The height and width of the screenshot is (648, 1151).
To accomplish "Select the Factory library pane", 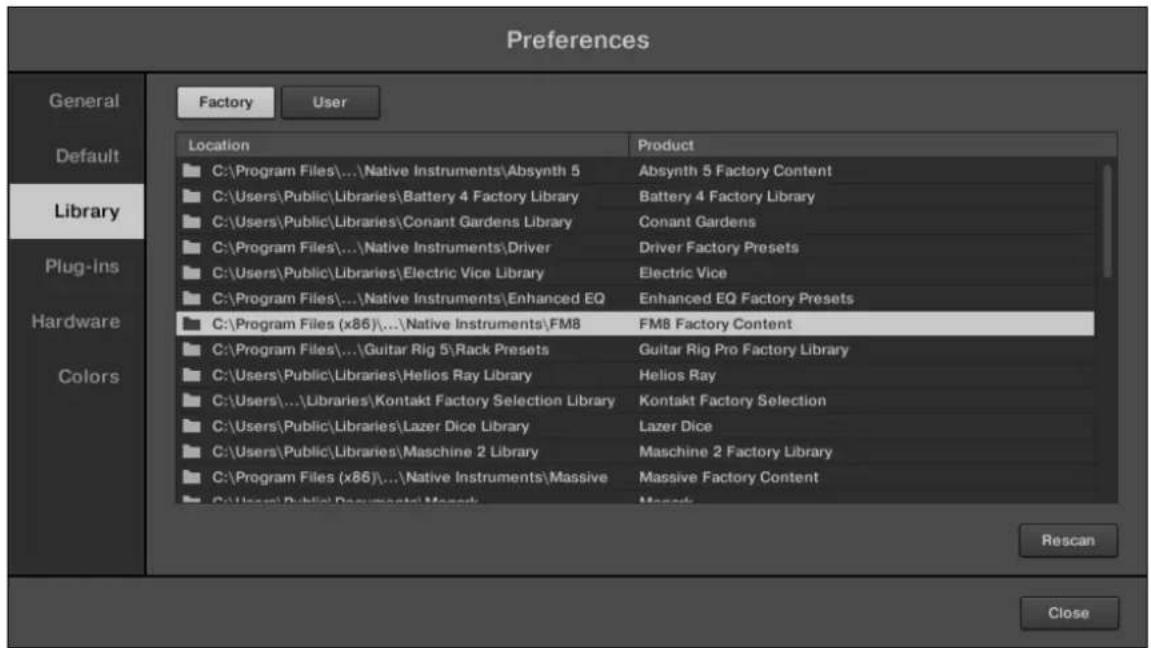I will [x=225, y=102].
